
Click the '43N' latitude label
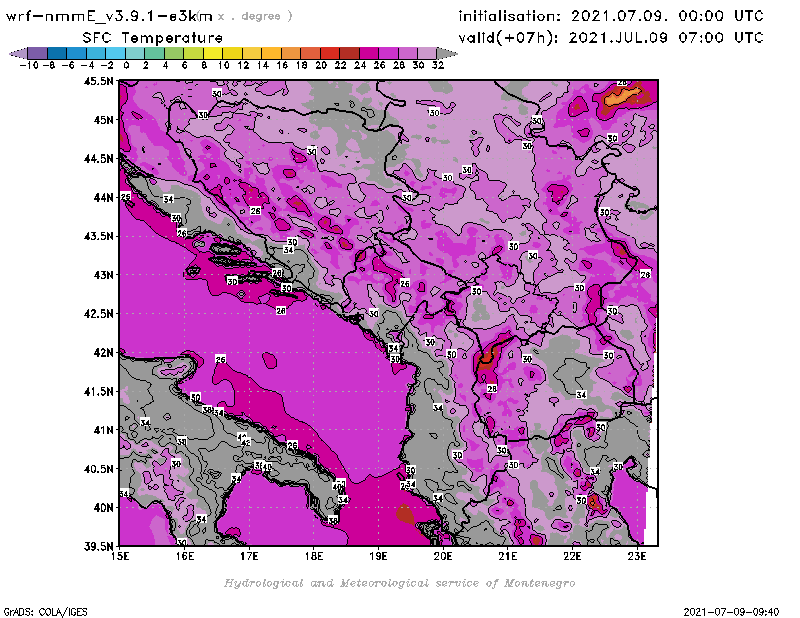pyautogui.click(x=103, y=275)
